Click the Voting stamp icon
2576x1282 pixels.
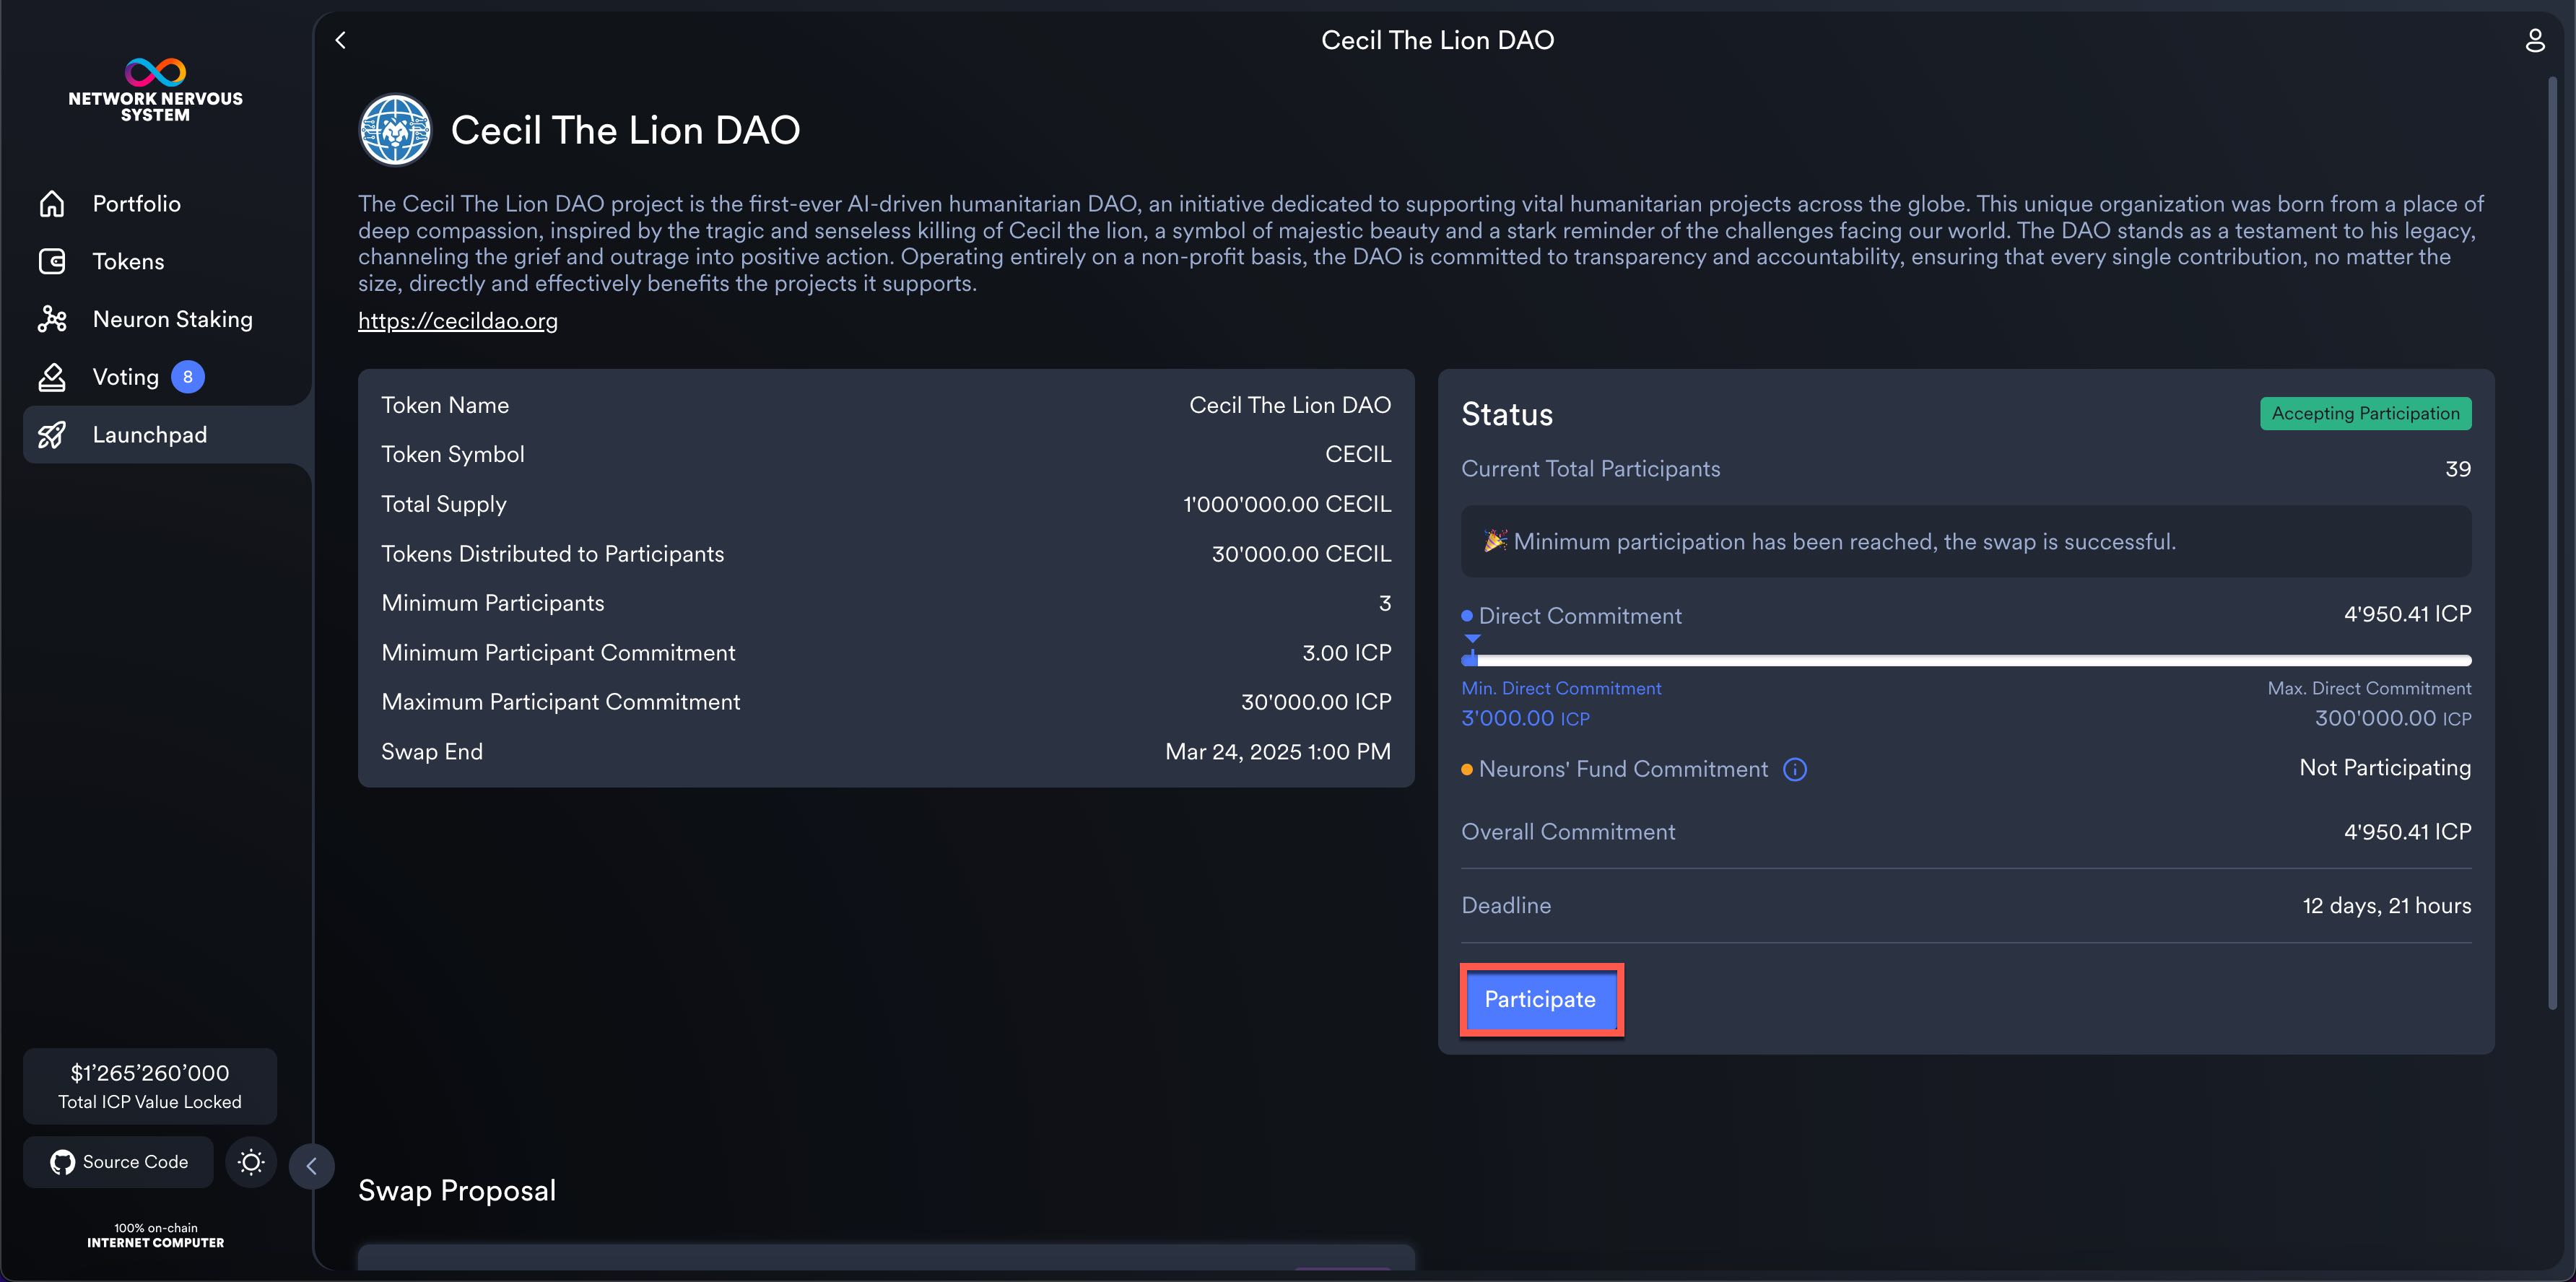point(52,377)
